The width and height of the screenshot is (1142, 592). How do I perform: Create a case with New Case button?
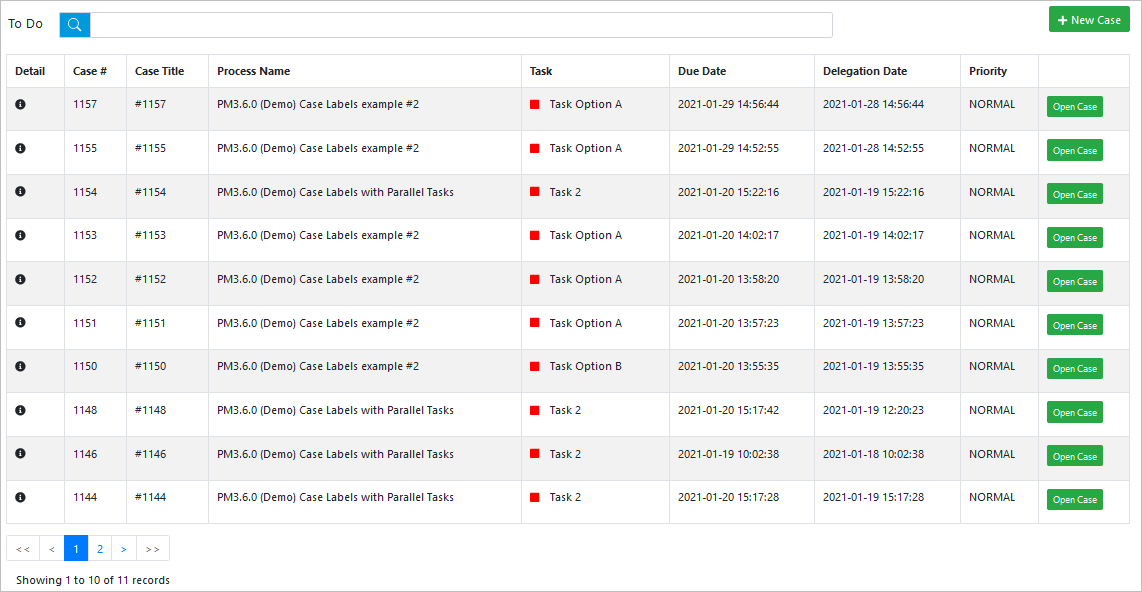pos(1089,20)
